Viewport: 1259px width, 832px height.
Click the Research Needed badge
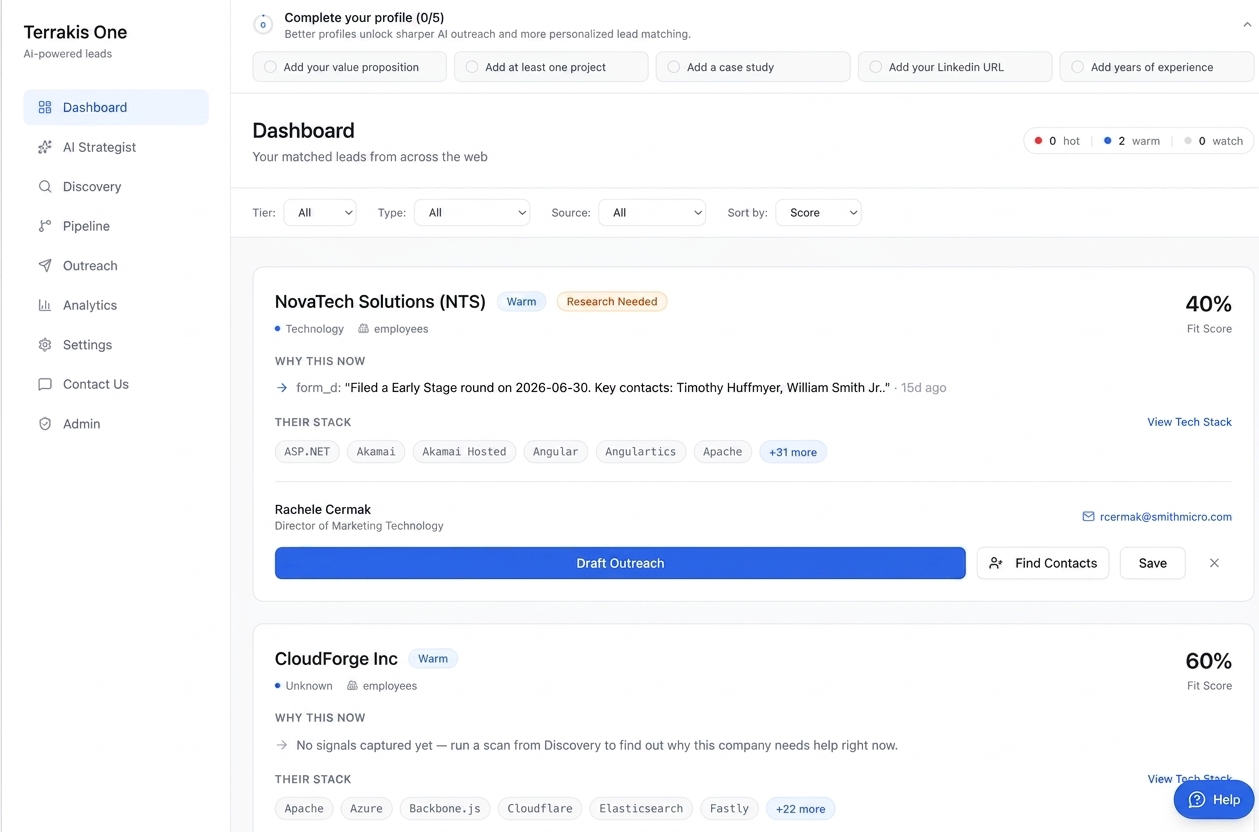(612, 301)
